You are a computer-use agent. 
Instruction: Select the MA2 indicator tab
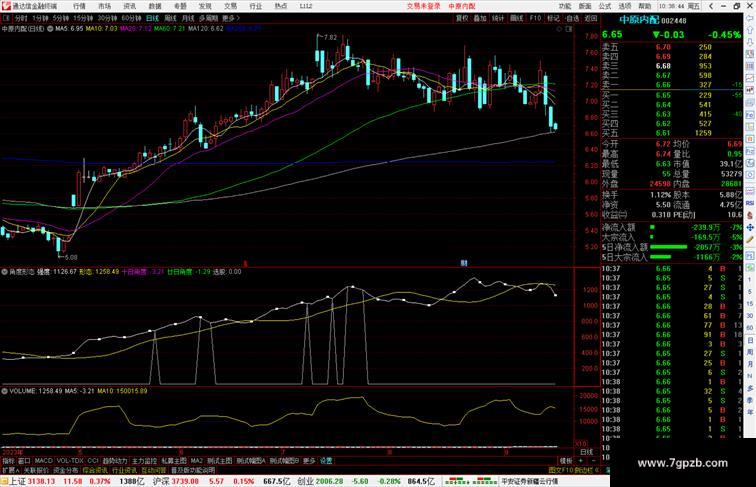(x=196, y=461)
